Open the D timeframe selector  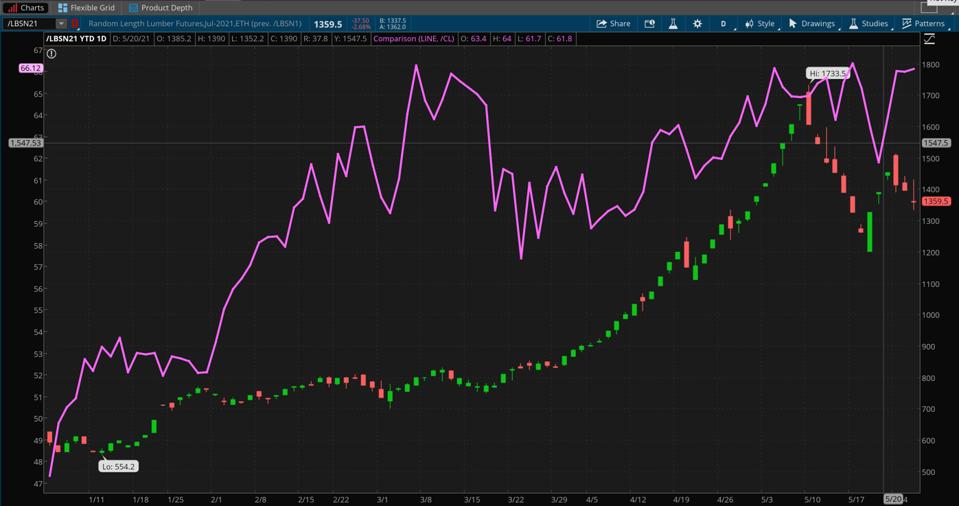pyautogui.click(x=723, y=23)
